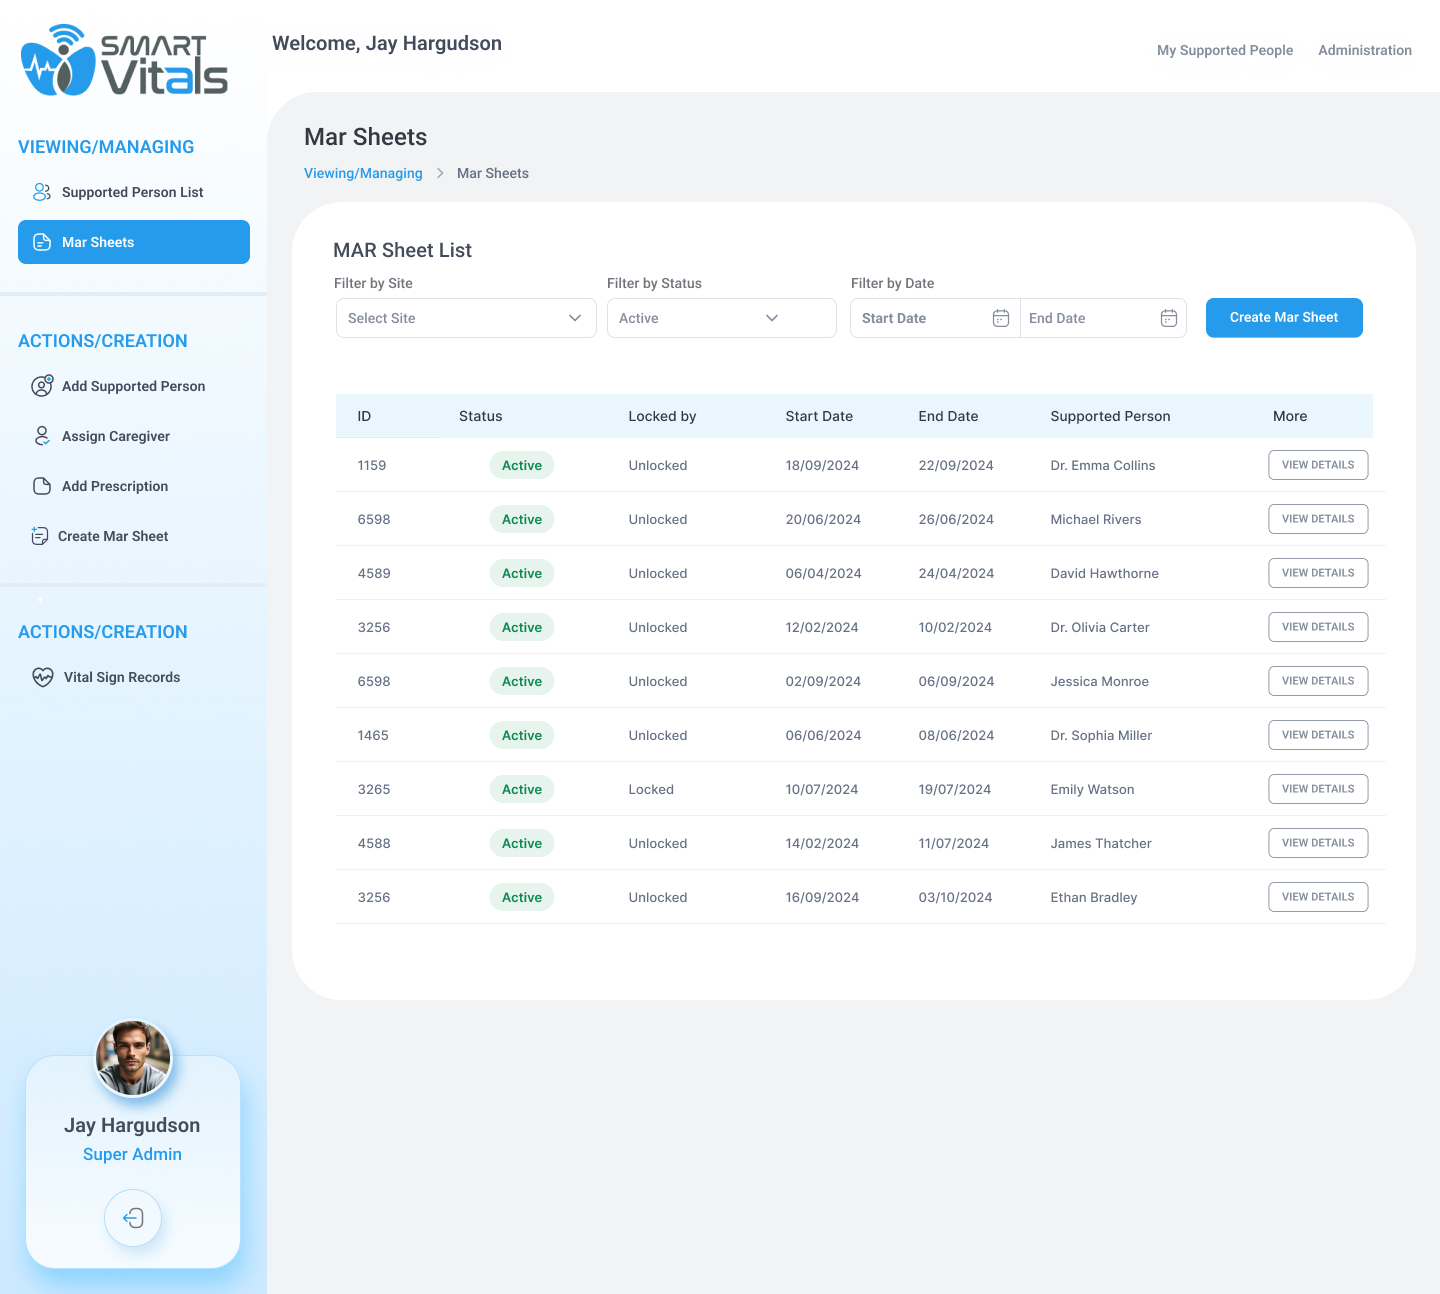1440x1294 pixels.
Task: View details for Emily Watson
Action: pyautogui.click(x=1317, y=789)
